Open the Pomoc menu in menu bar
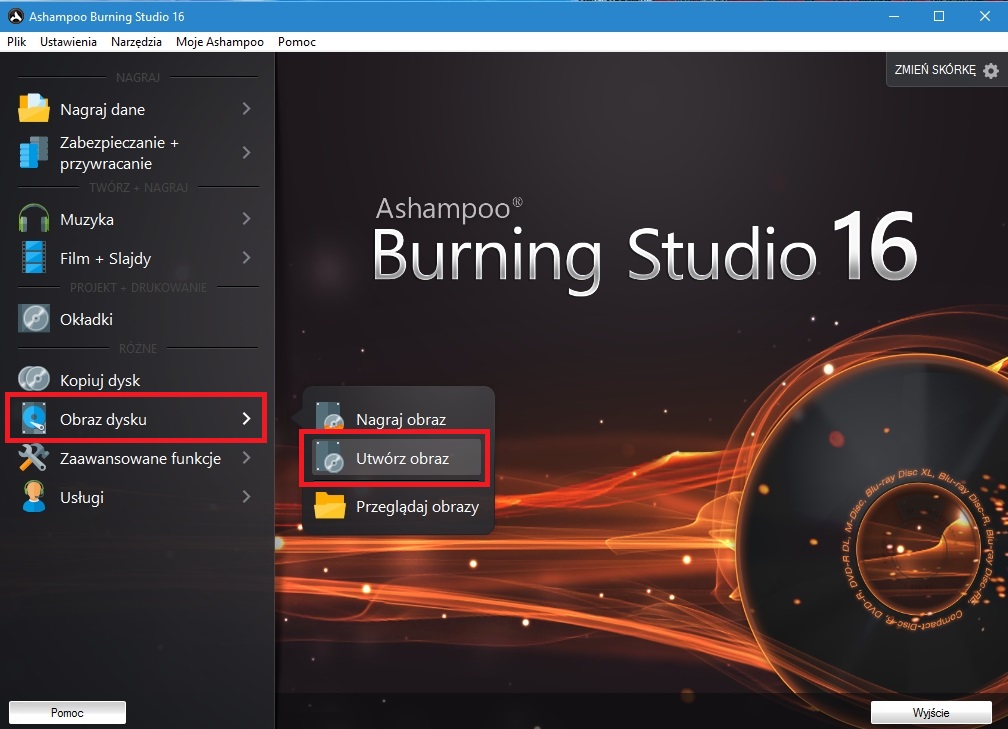Screen dimensions: 1008x729 (297, 42)
